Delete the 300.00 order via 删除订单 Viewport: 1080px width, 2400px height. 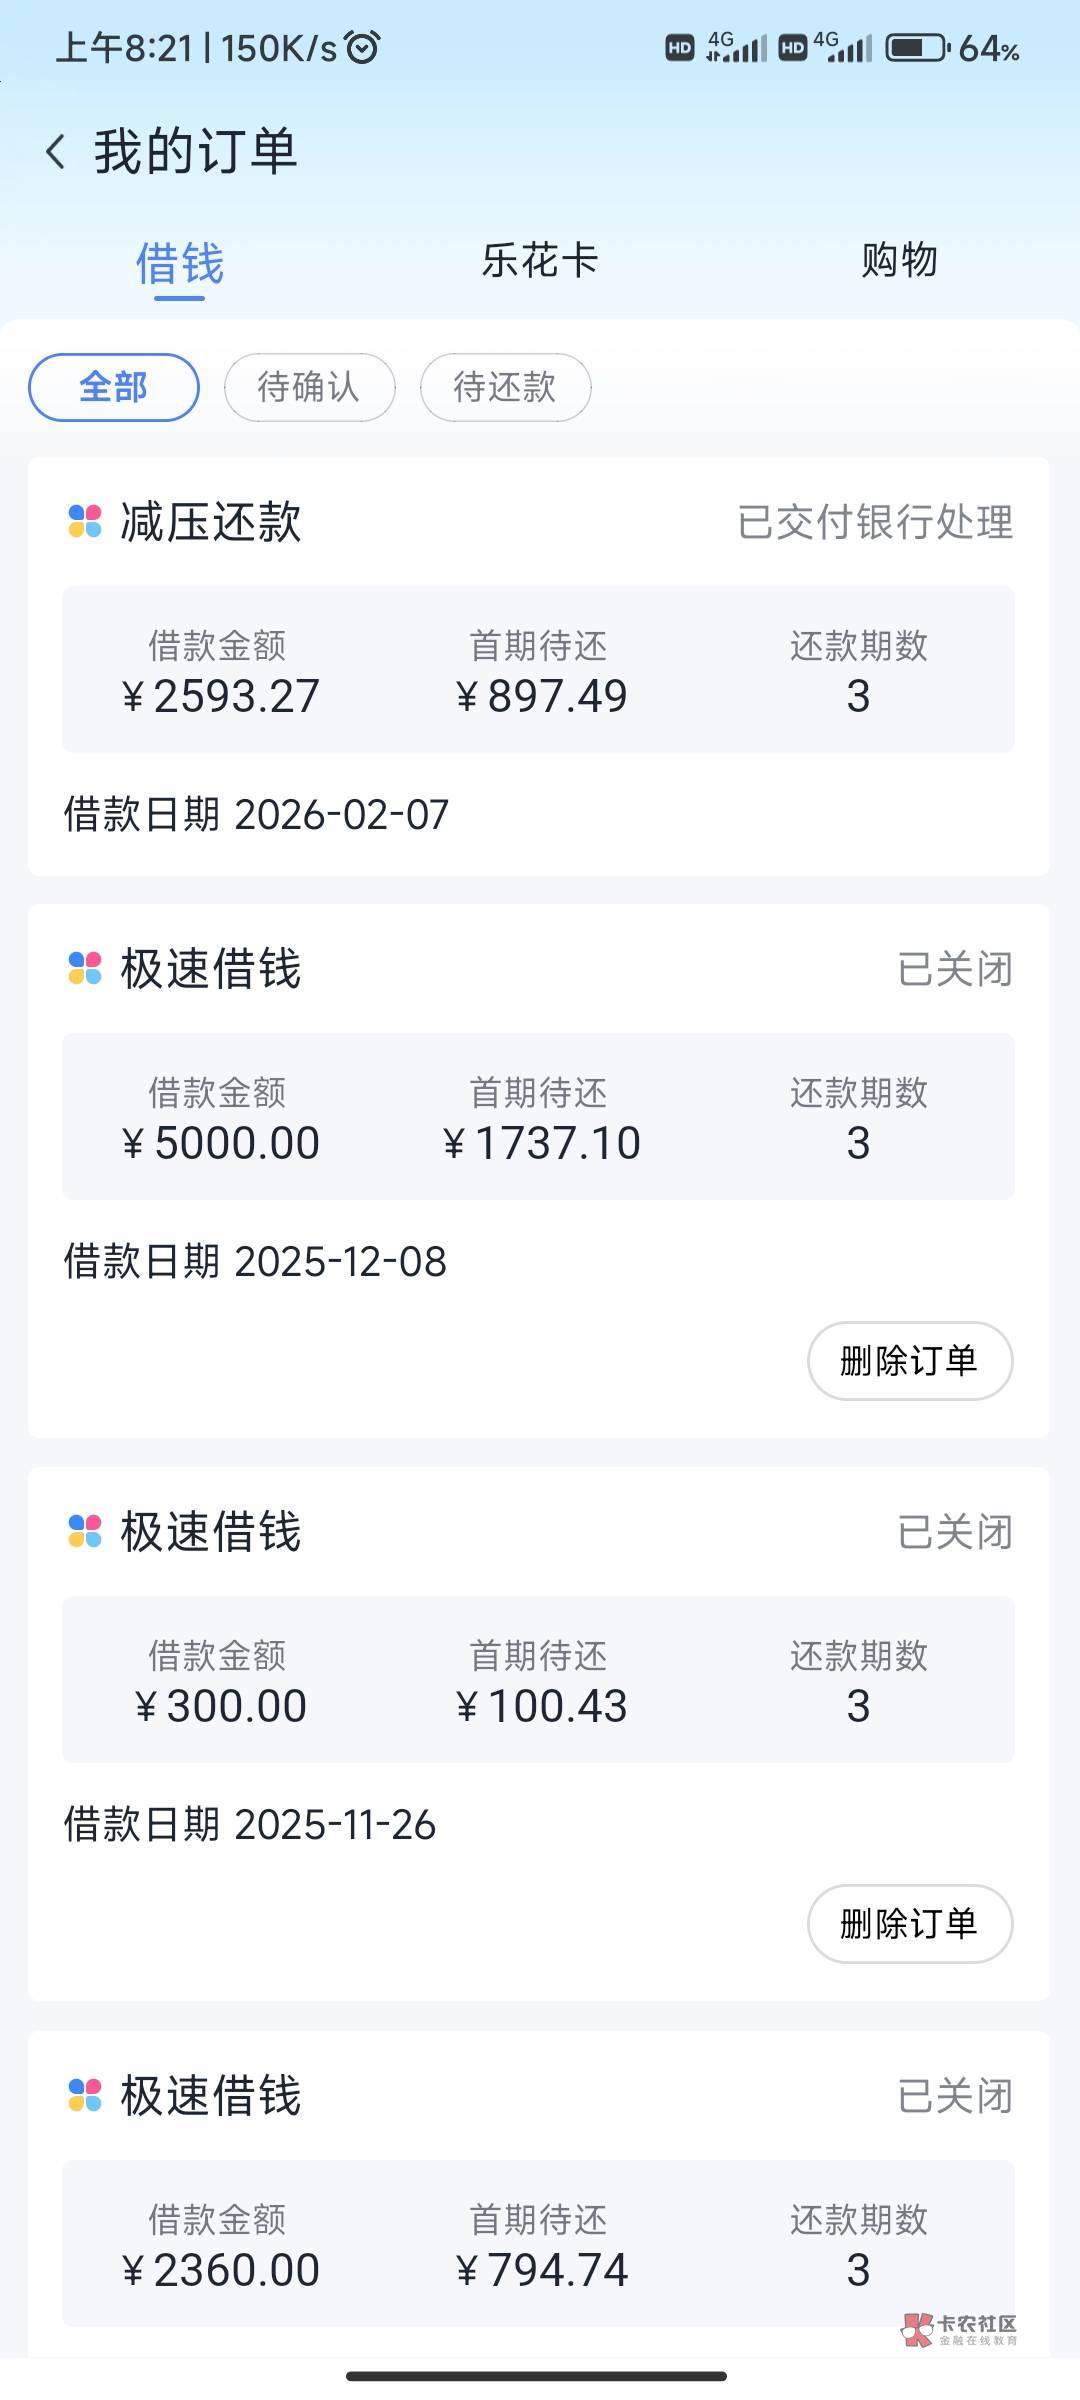[x=909, y=1924]
